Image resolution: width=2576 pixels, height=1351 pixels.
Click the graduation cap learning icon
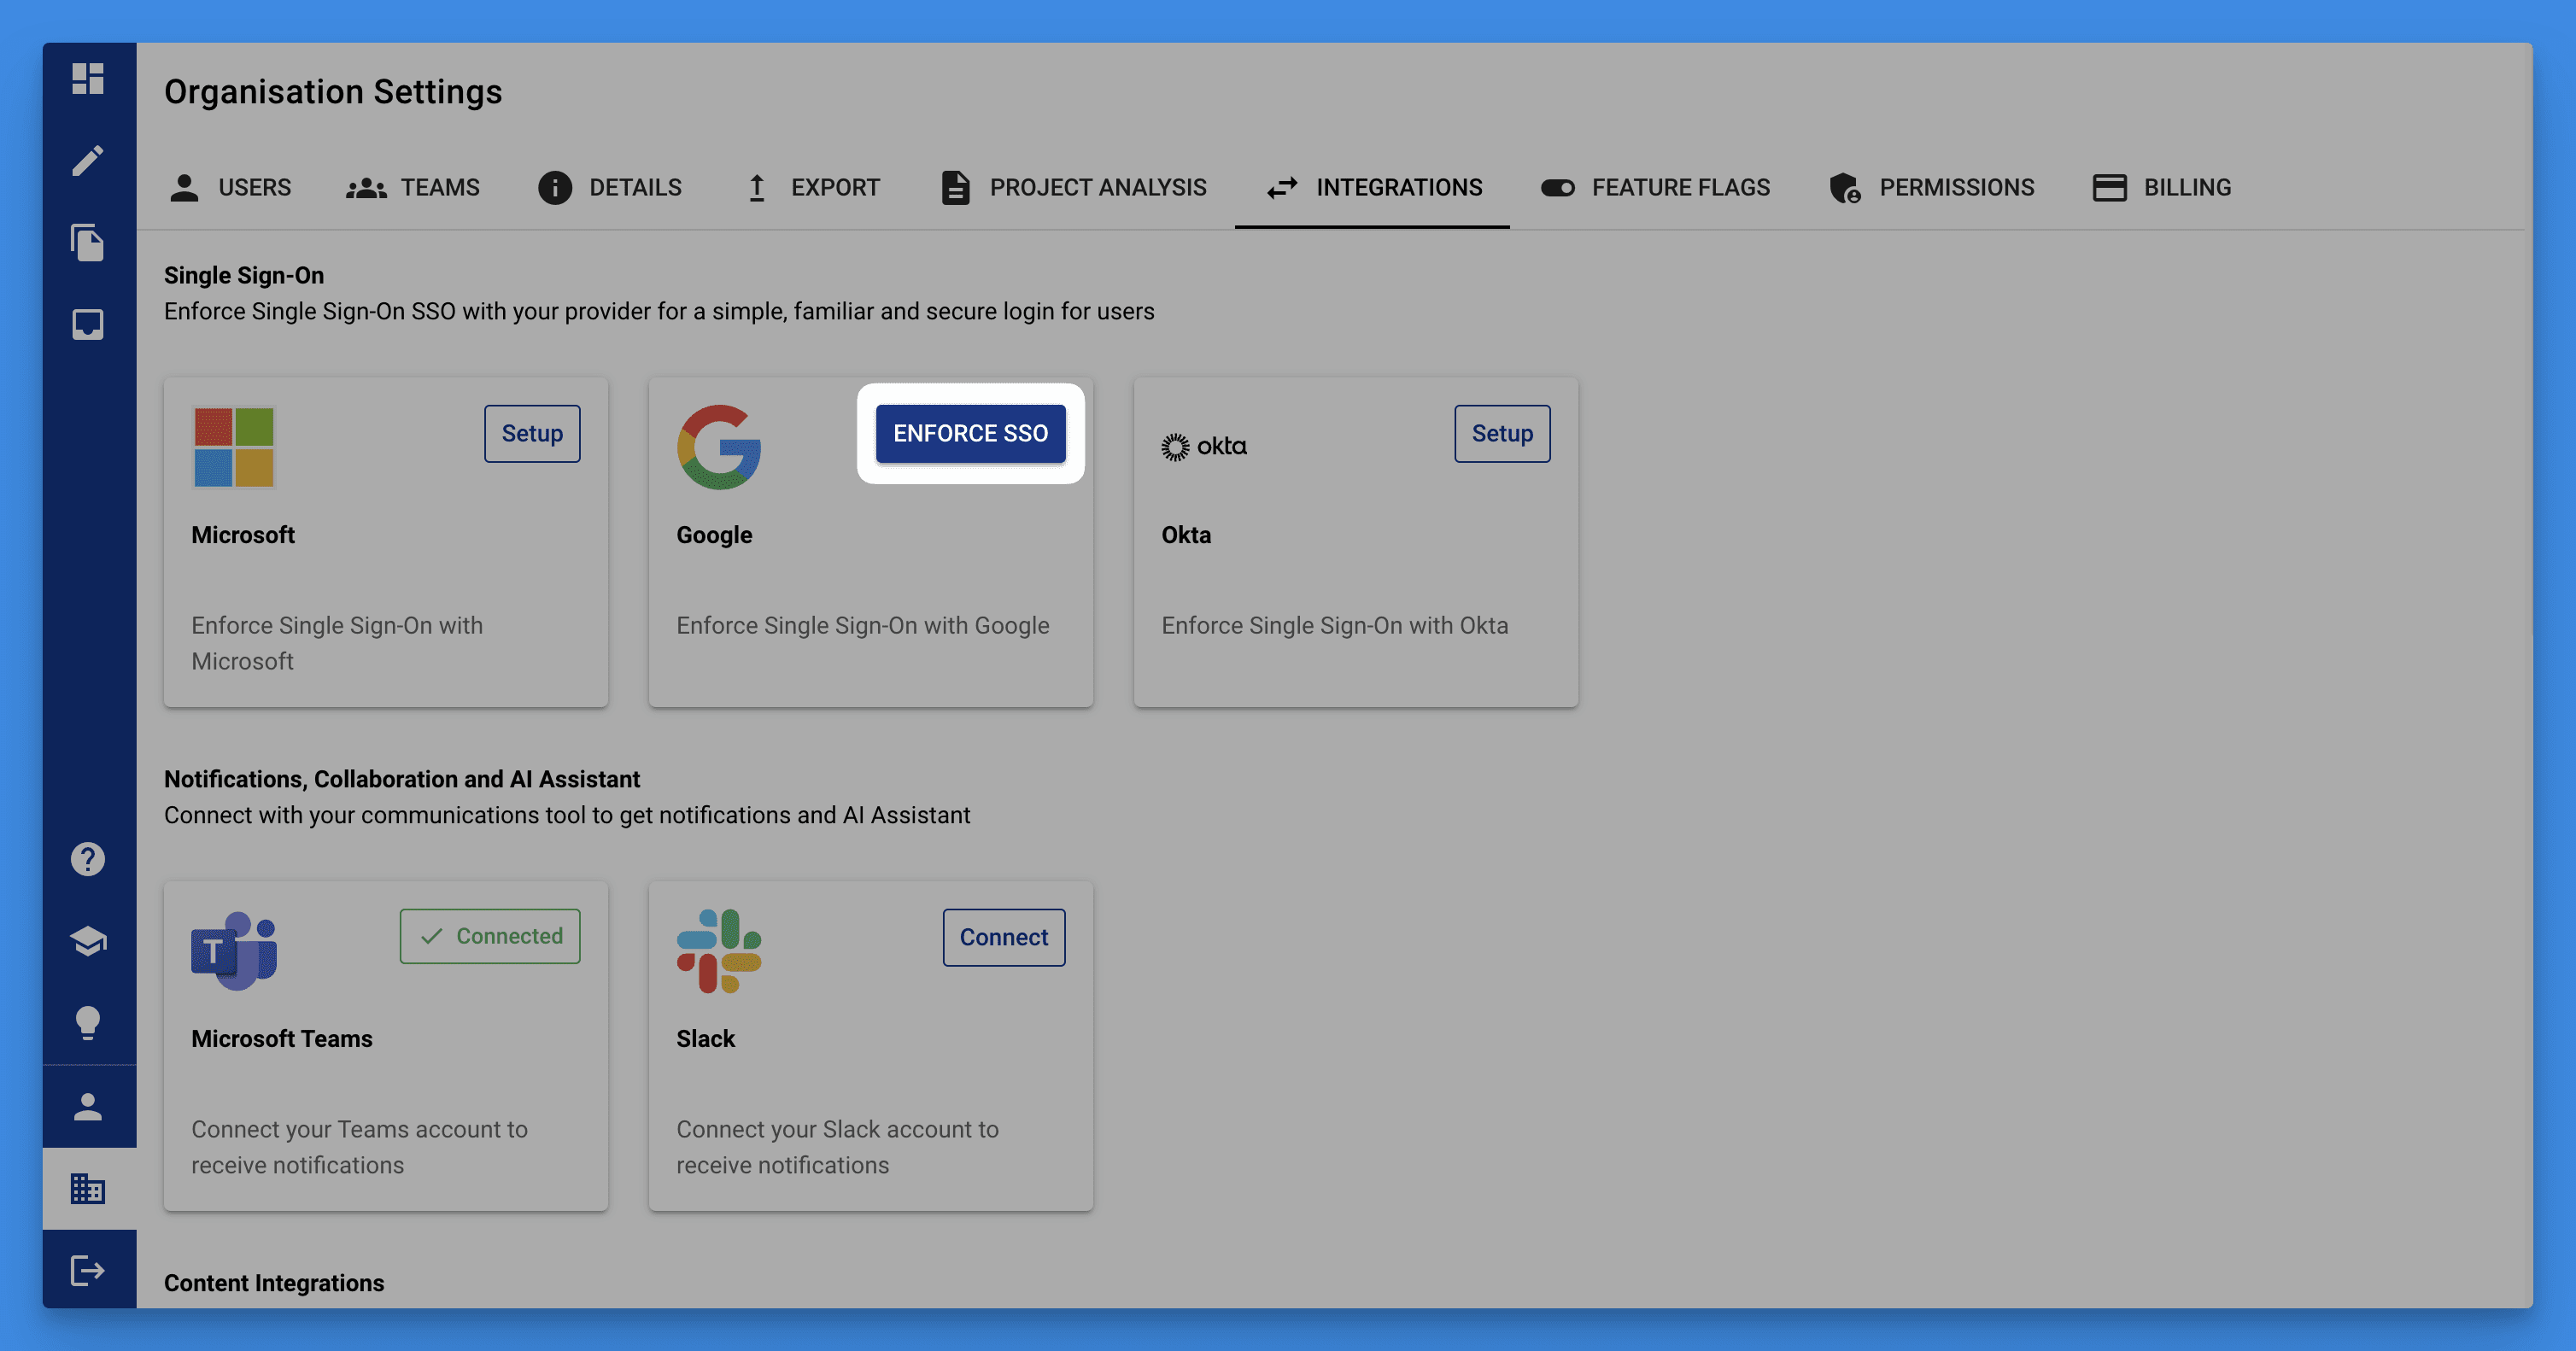[88, 941]
